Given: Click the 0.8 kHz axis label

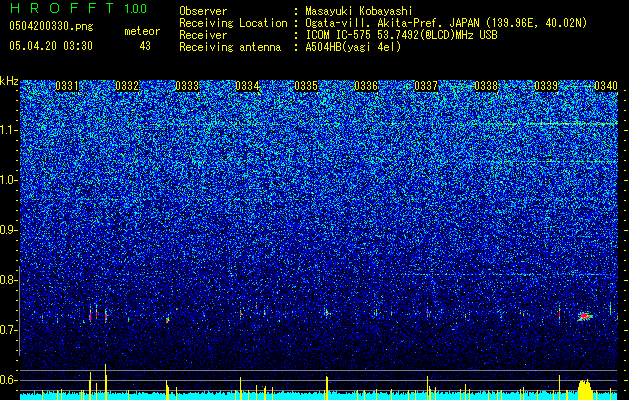Looking at the screenshot, I should coord(7,280).
